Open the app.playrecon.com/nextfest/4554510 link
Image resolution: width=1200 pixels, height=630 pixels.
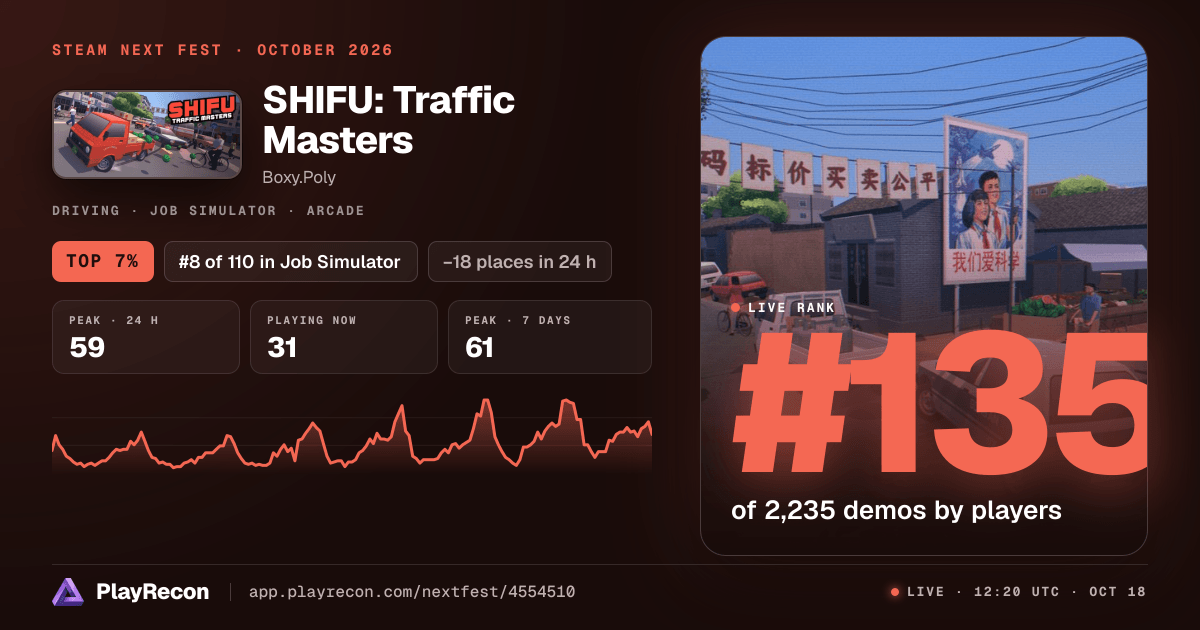tap(411, 592)
